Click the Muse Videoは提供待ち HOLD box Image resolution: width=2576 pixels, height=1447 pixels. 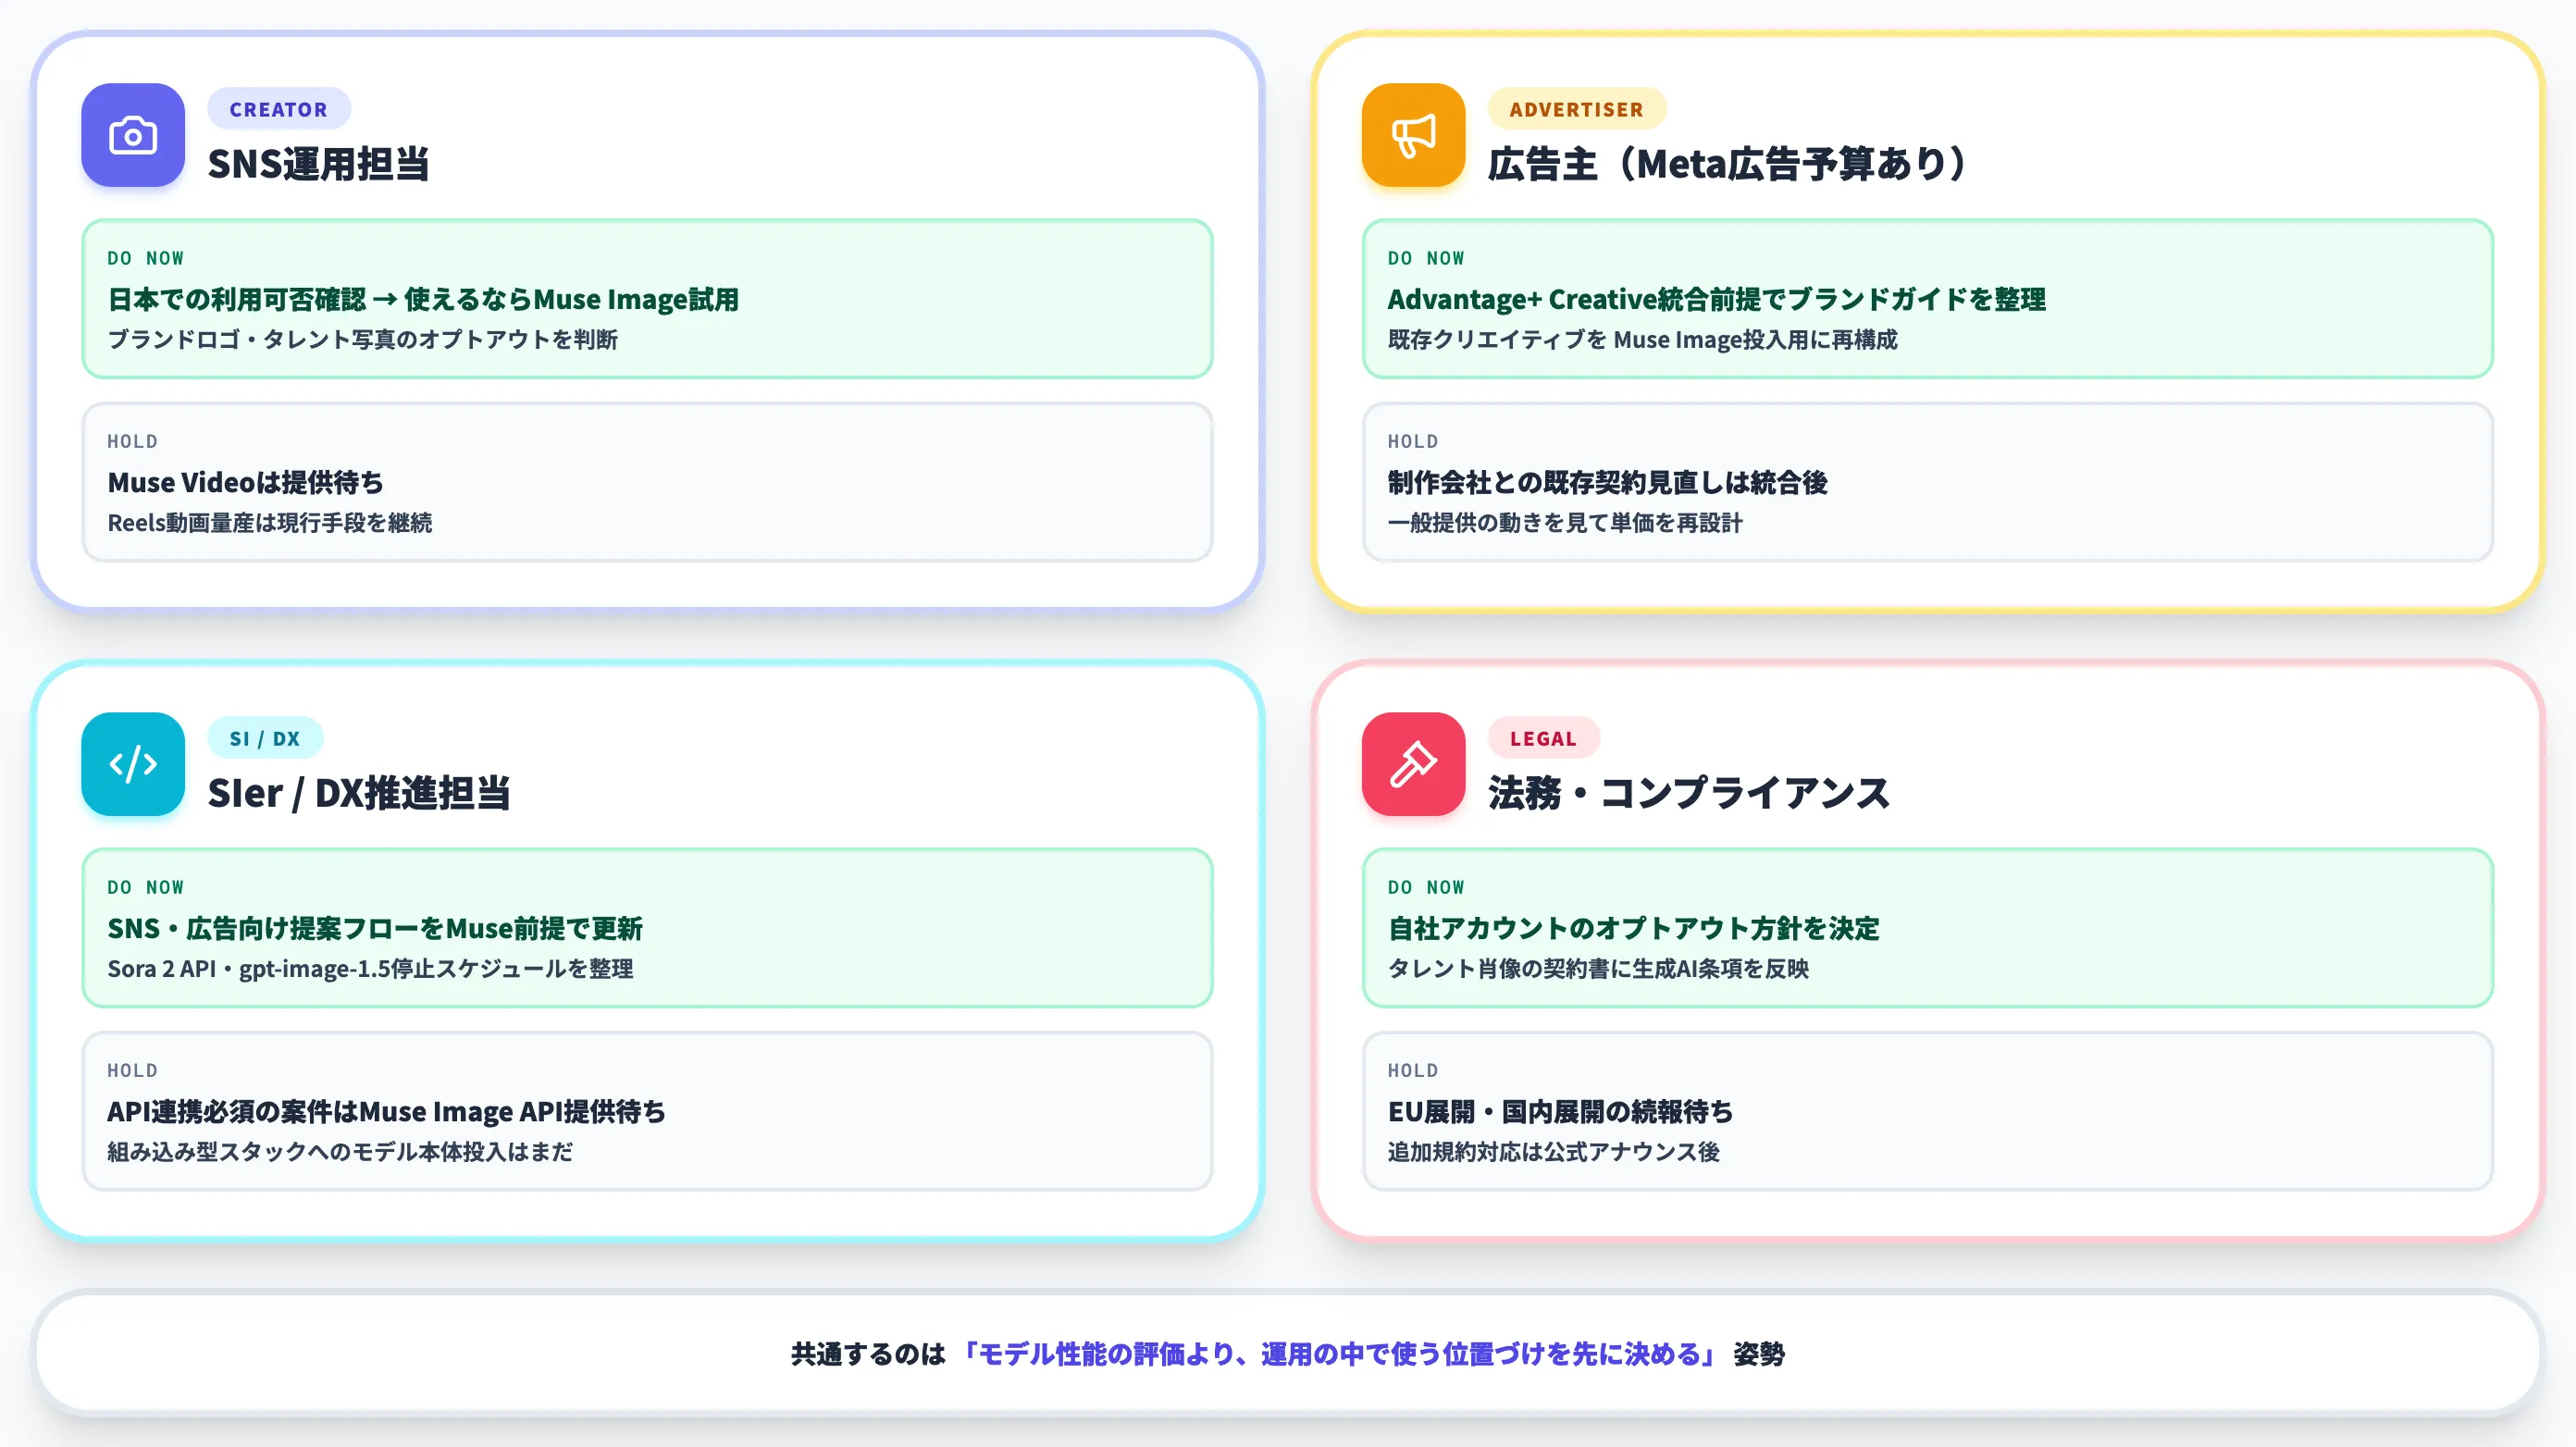pyautogui.click(x=647, y=482)
